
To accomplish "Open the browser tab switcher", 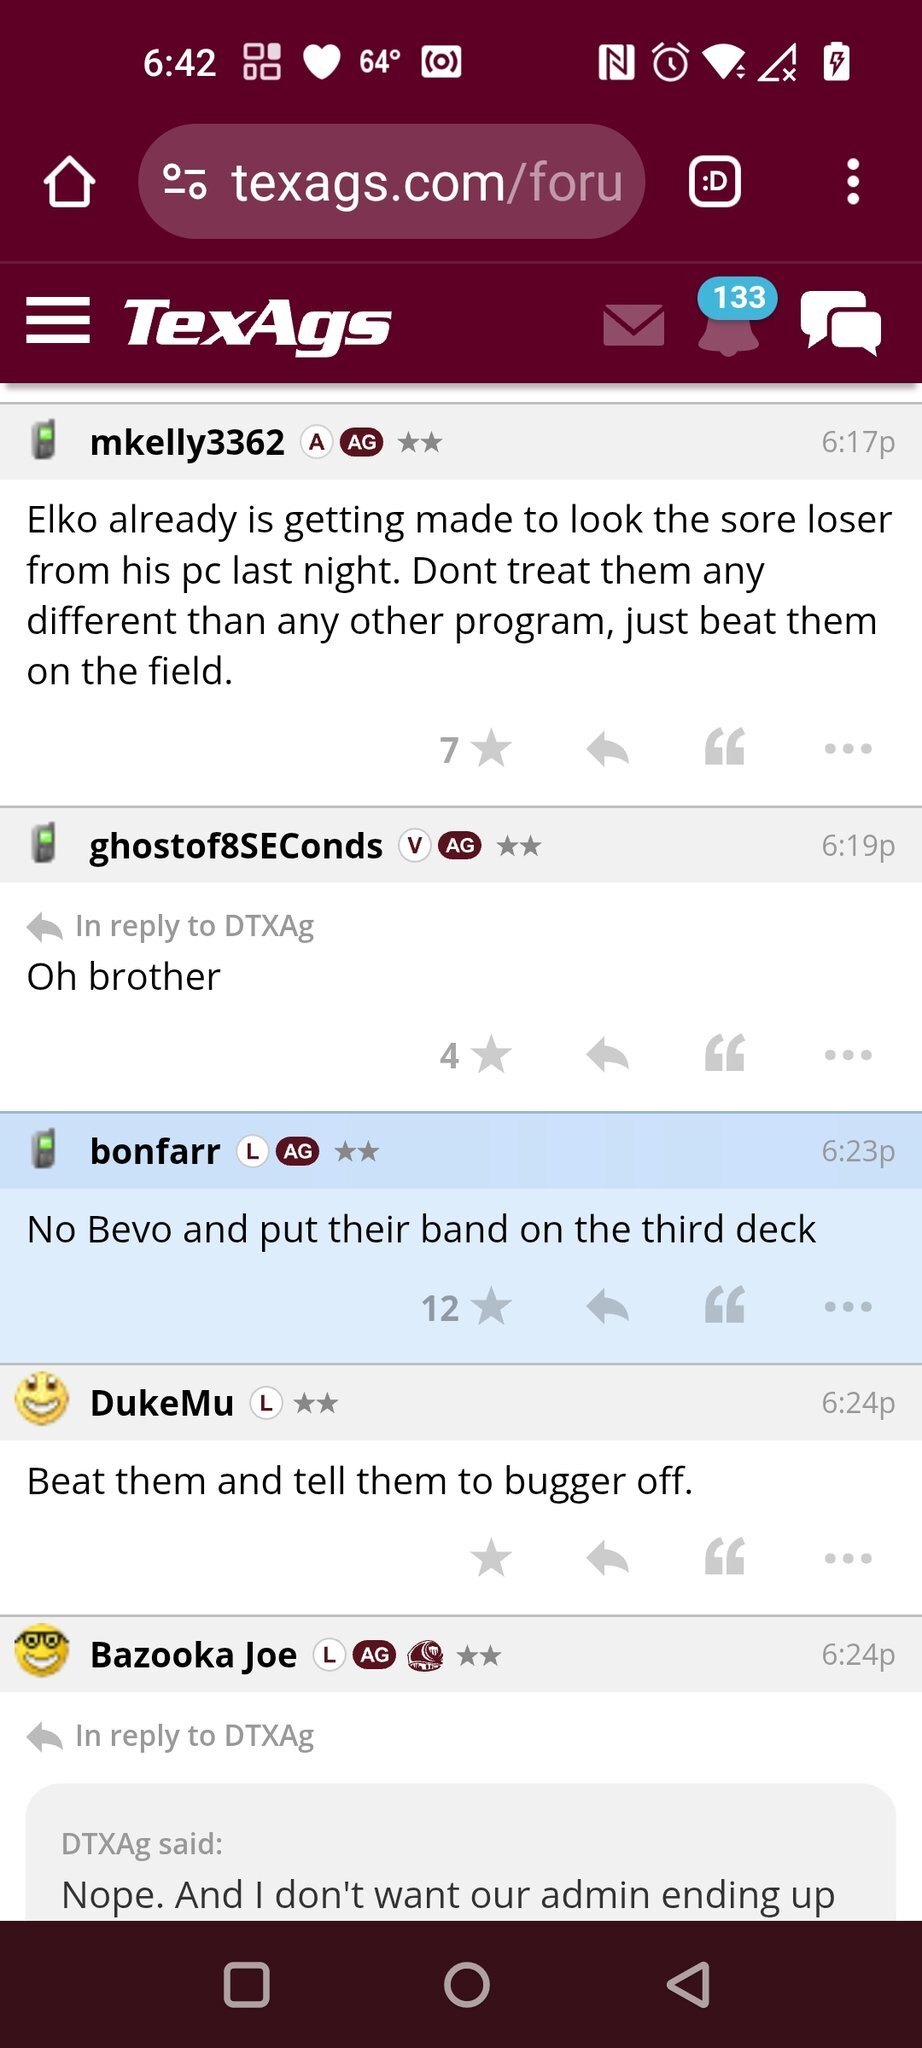I will (x=715, y=182).
